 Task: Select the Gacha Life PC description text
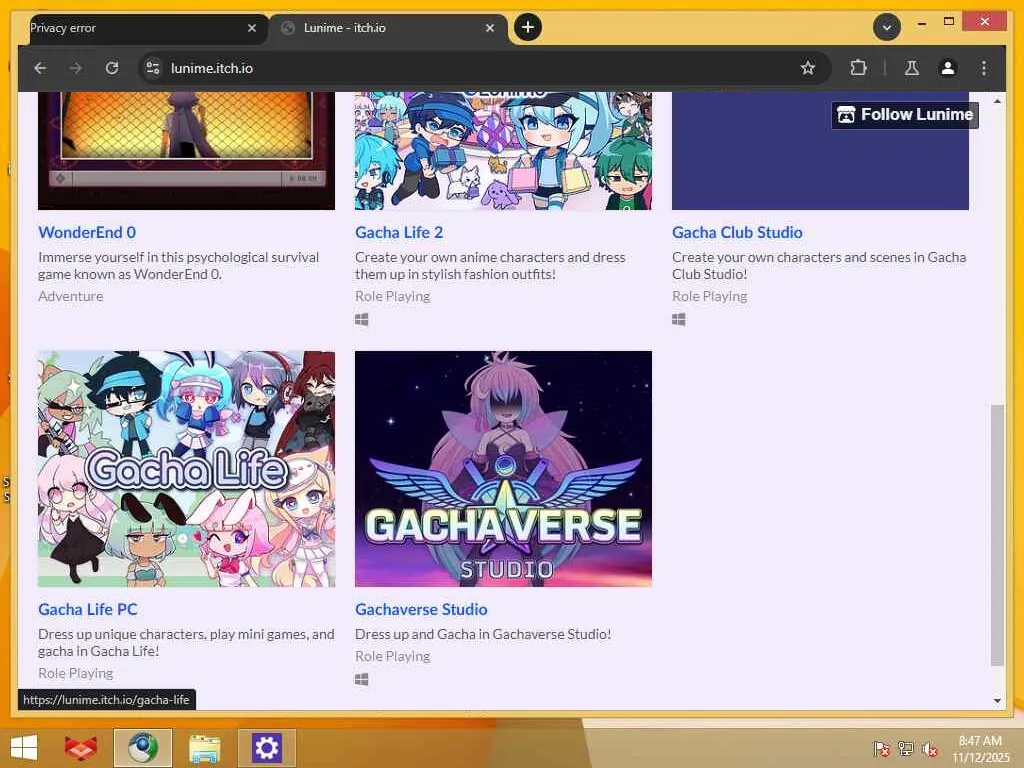pos(186,643)
